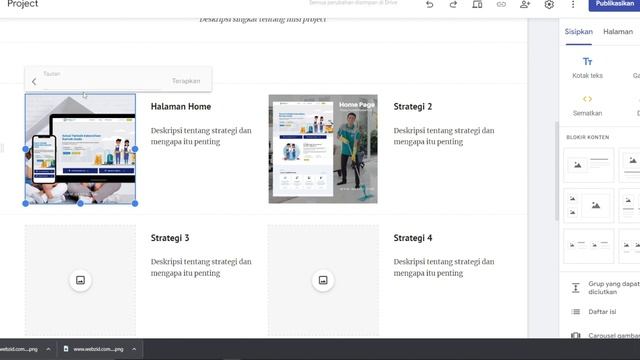Expand options for first webzid.com download

click(48, 349)
